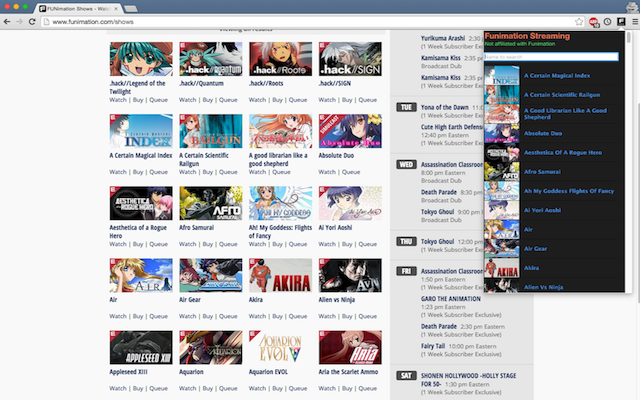Open SHONEN HOLLYWOOD schedule link

(468, 380)
